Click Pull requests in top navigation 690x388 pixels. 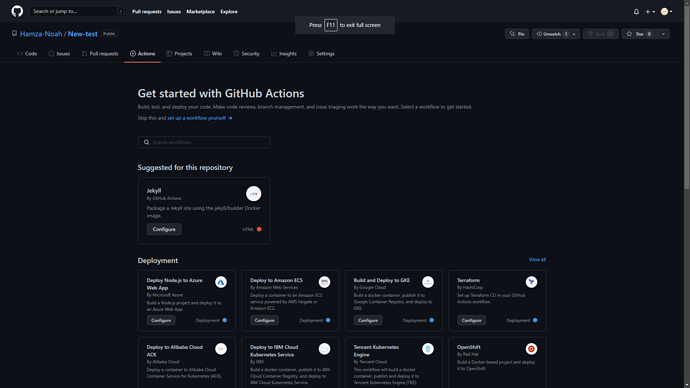[x=147, y=12]
